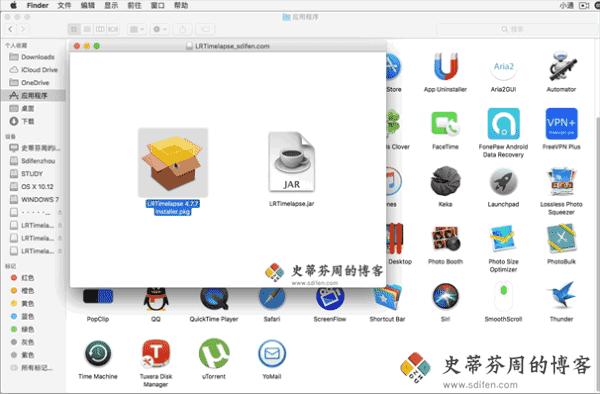Open the Aria2GUI app icon

point(503,67)
